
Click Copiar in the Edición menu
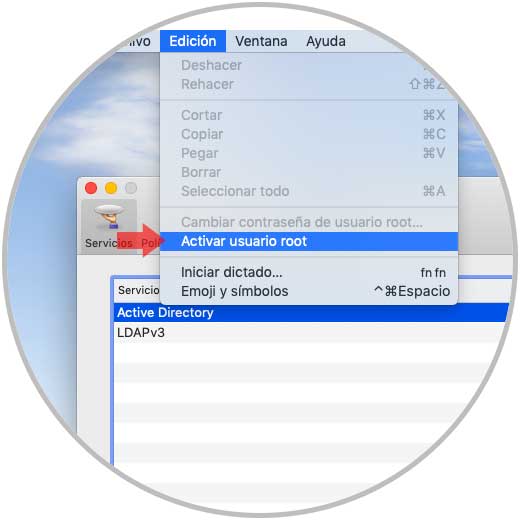pyautogui.click(x=309, y=134)
